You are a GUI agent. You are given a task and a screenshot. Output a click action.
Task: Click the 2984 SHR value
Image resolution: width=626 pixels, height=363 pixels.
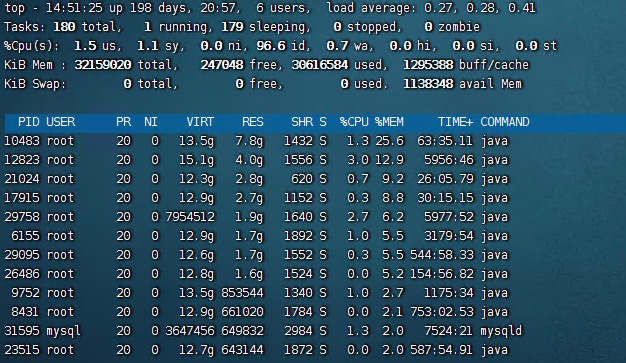pyautogui.click(x=299, y=331)
